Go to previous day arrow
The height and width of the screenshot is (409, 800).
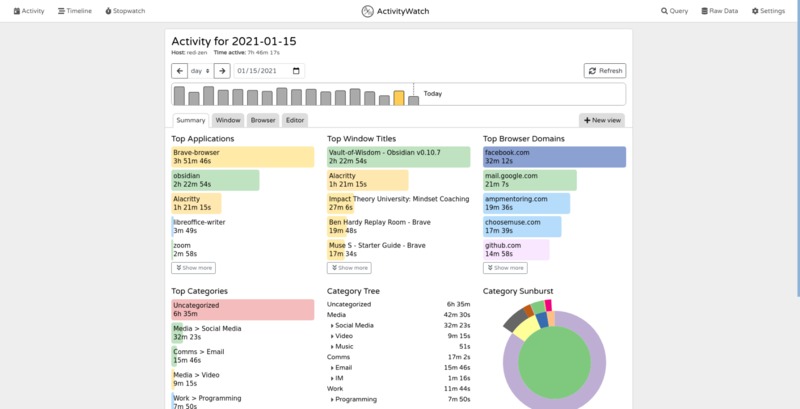(x=179, y=71)
